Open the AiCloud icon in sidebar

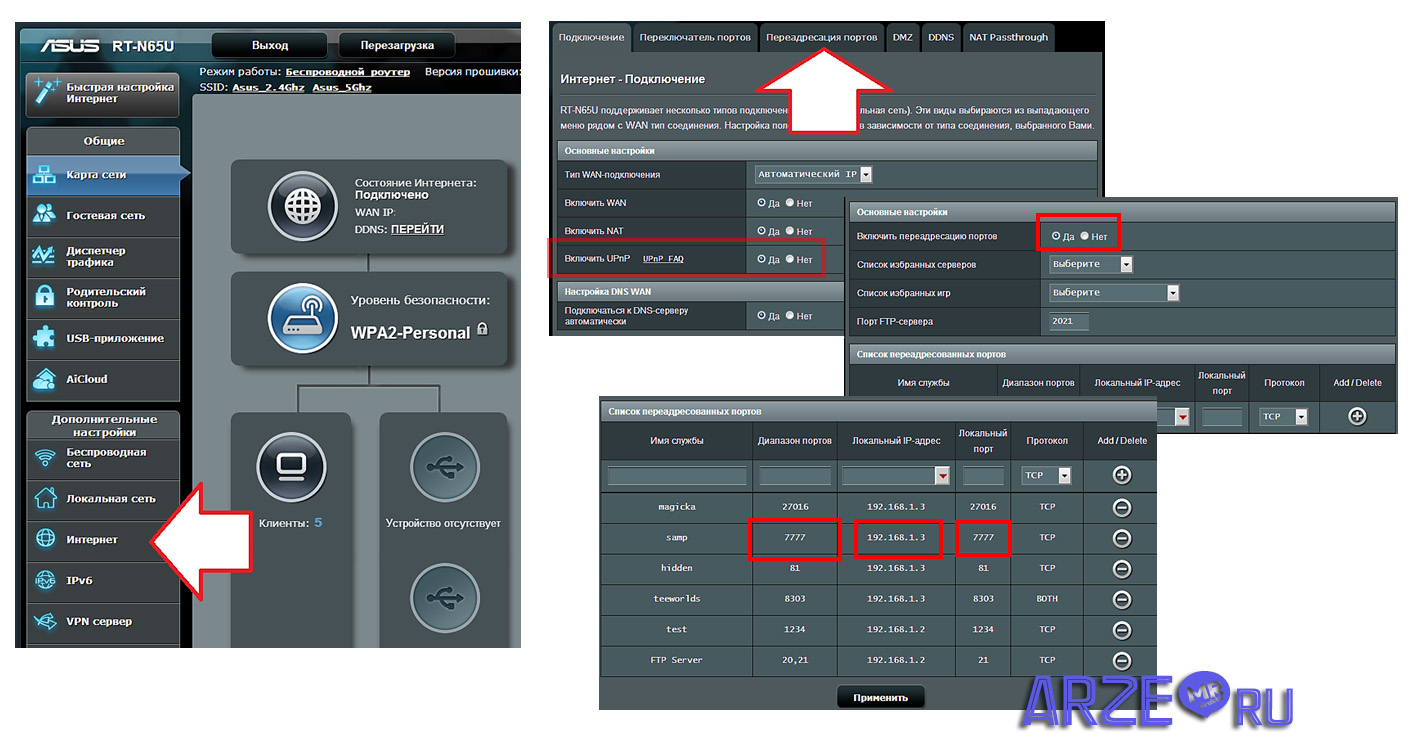[x=44, y=379]
